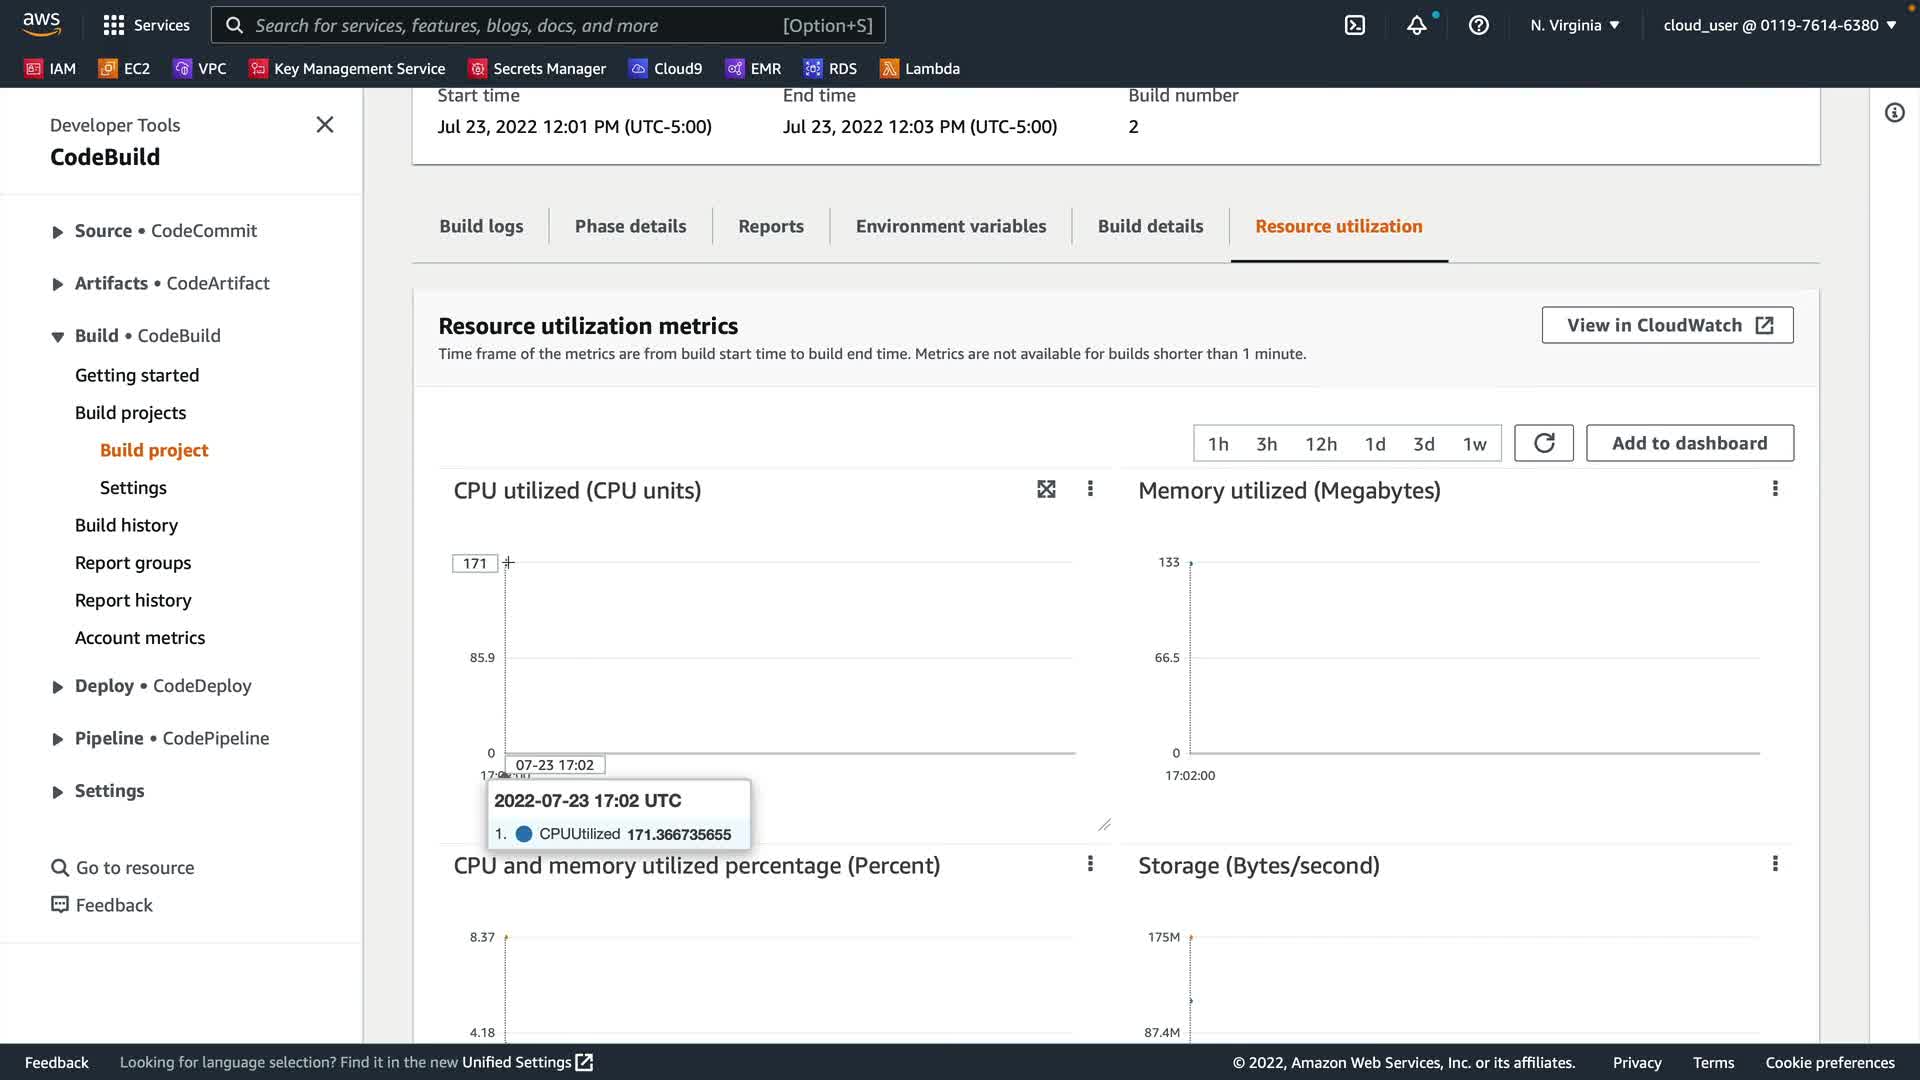The image size is (1920, 1080).
Task: Exit fullscreen on CPU utilized chart
Action: [x=1046, y=489]
